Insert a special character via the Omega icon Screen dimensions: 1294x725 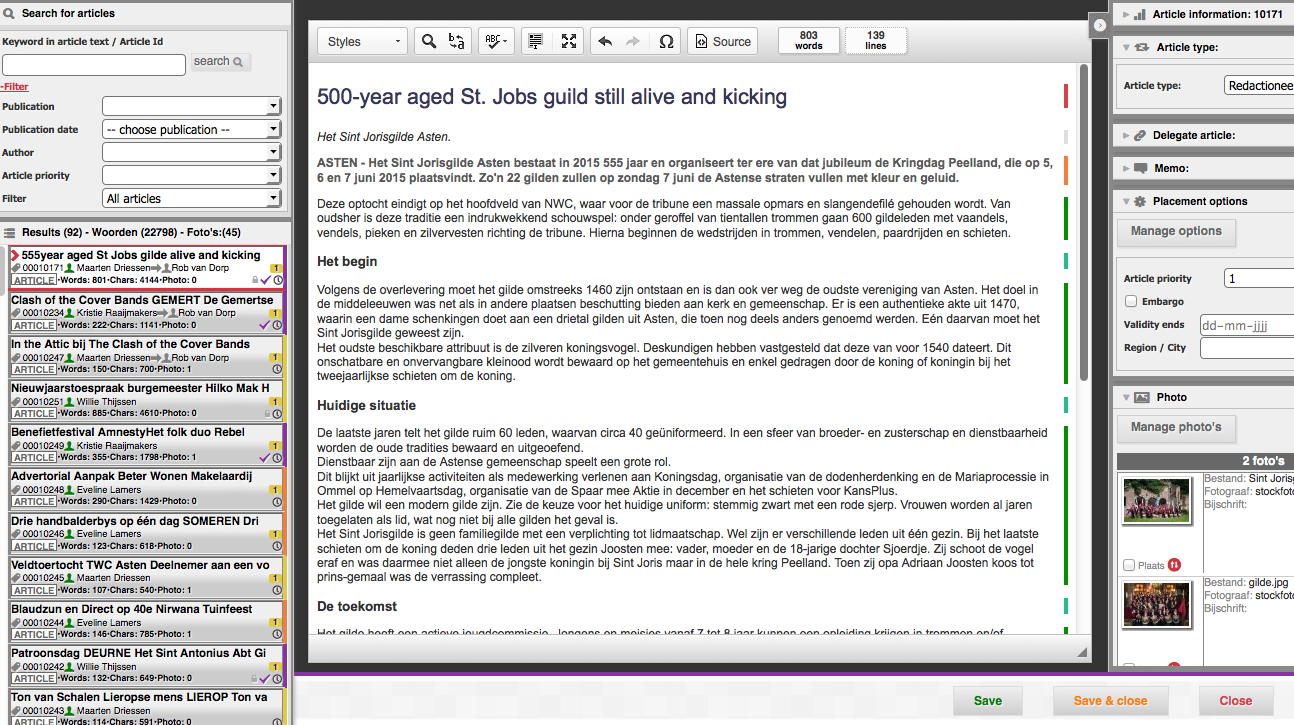point(666,41)
